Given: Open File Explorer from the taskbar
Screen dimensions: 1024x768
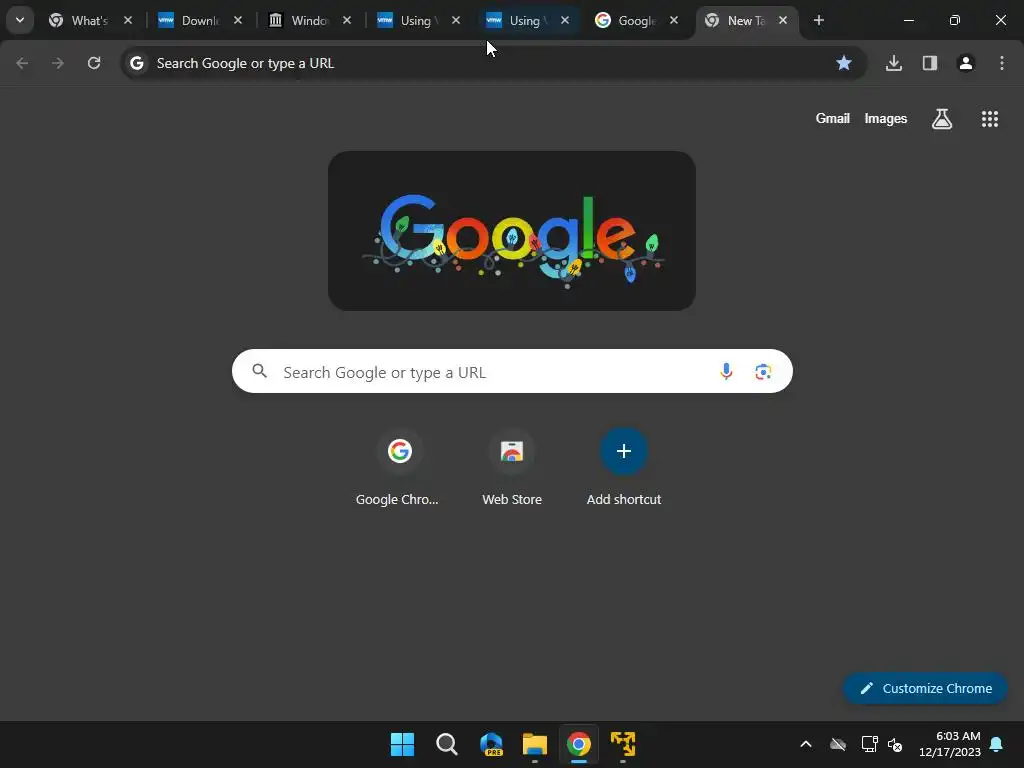Looking at the screenshot, I should [535, 744].
